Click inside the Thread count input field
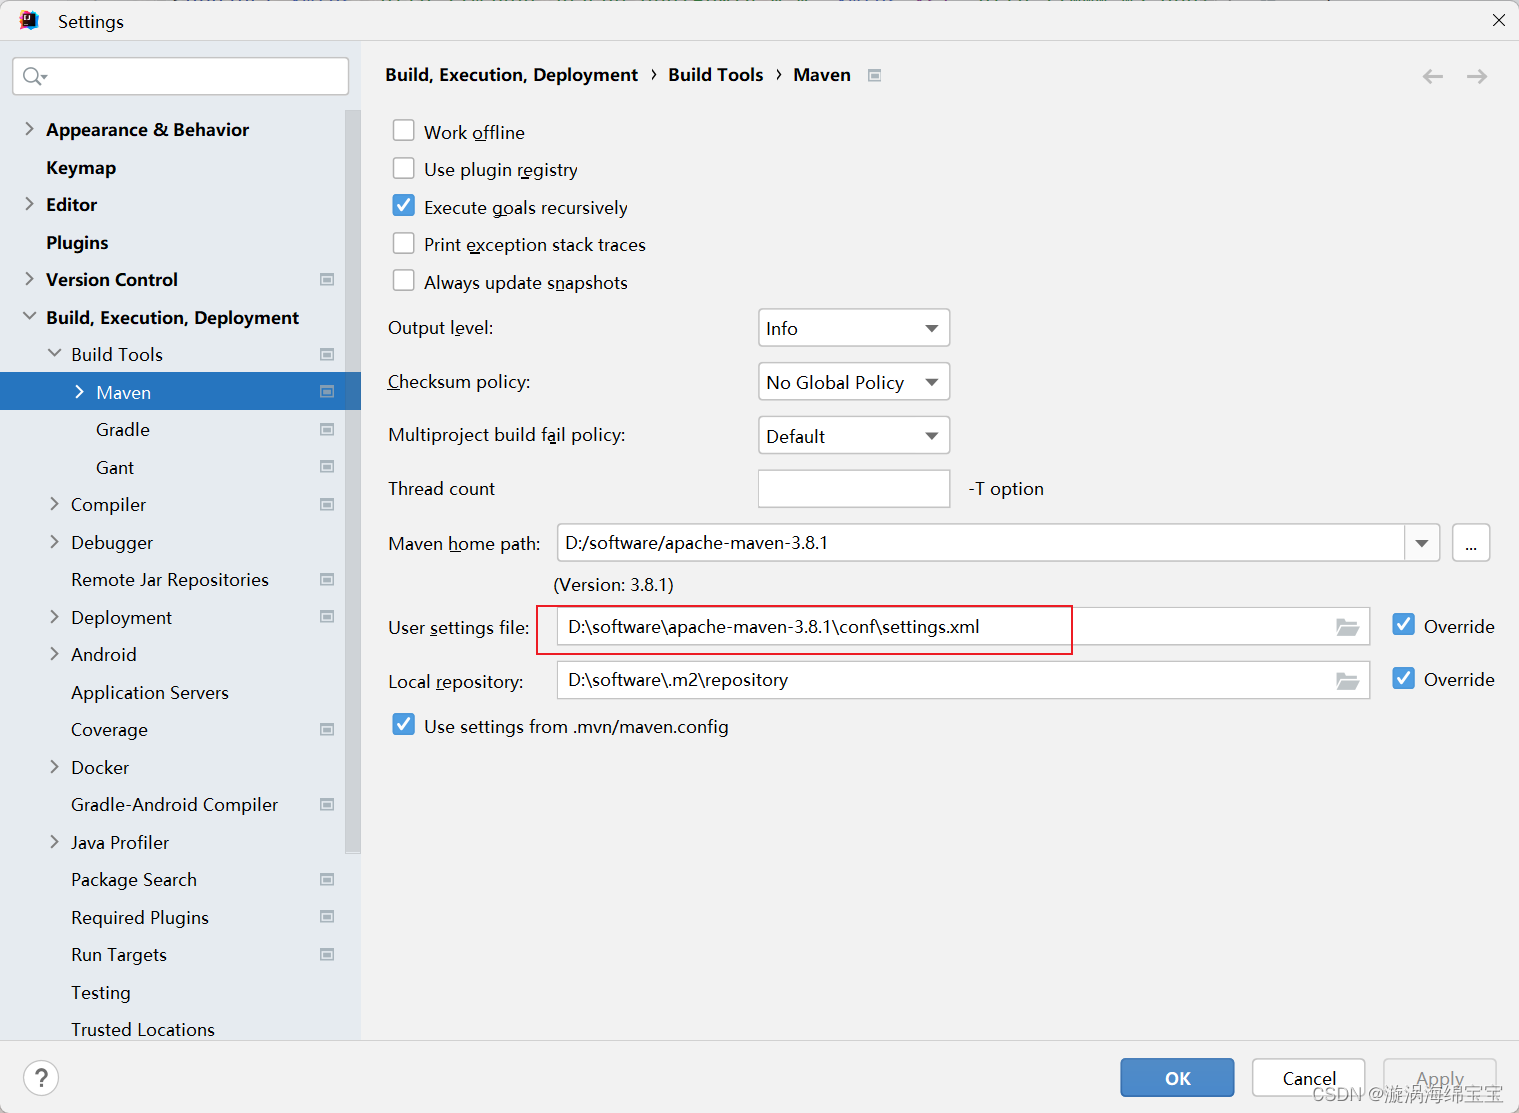The image size is (1519, 1113). point(853,488)
